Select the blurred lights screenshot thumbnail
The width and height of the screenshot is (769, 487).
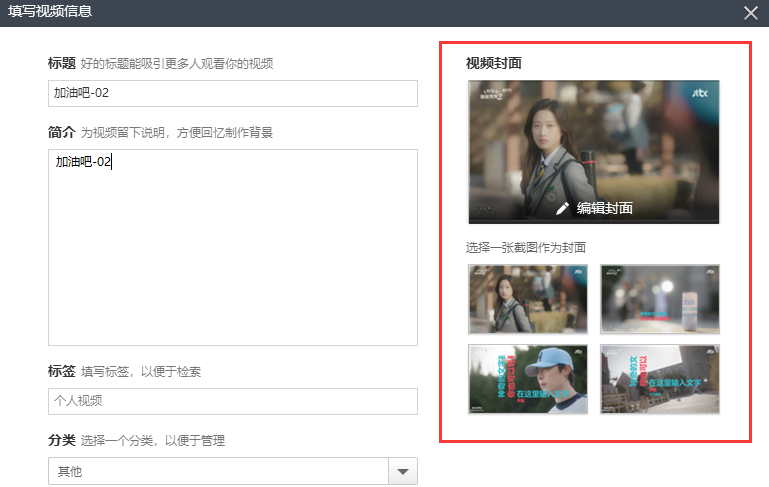660,299
